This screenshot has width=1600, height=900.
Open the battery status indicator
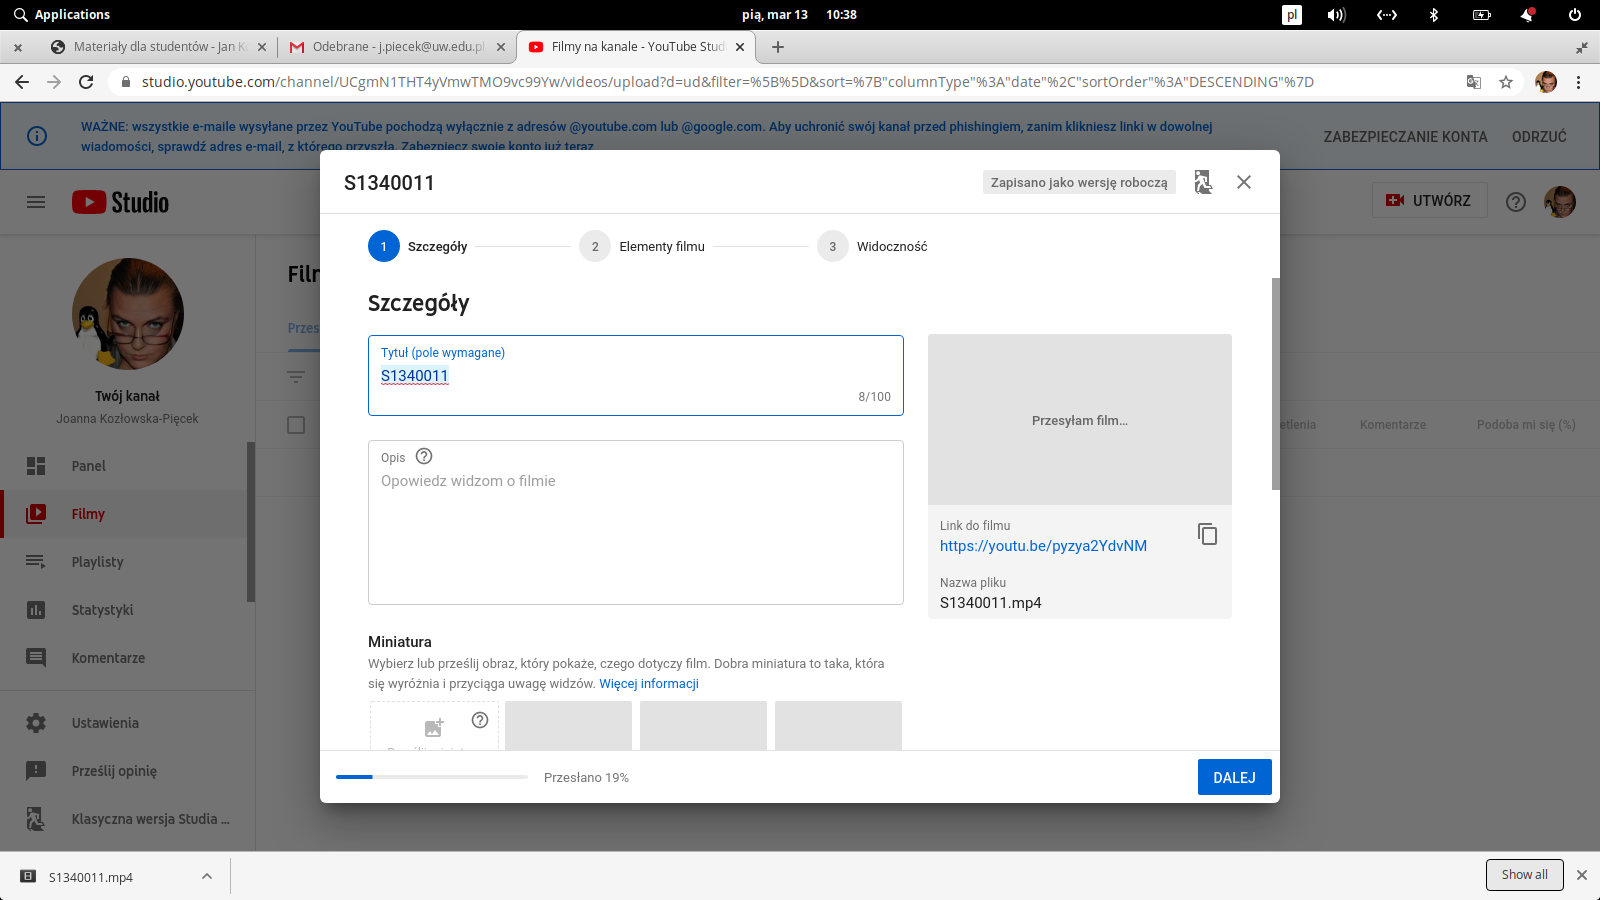click(1482, 15)
